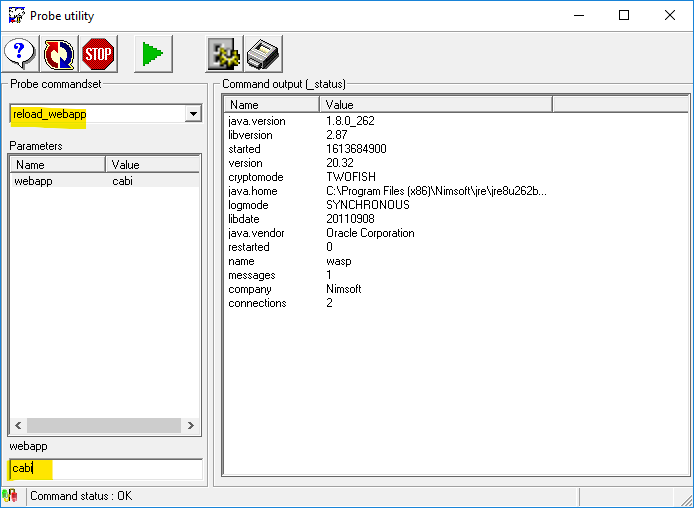Click the red-blue refresh arrows icon

[59, 52]
